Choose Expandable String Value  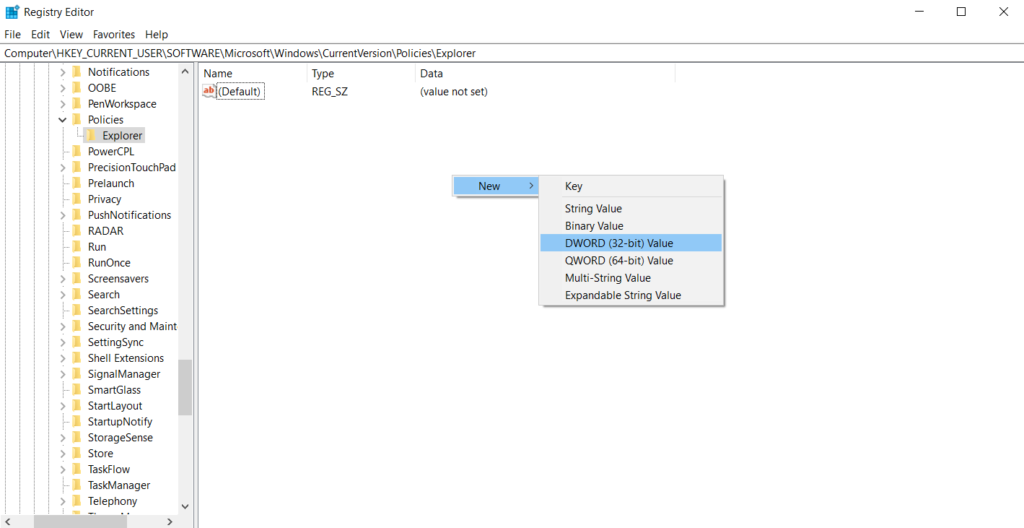[631, 295]
